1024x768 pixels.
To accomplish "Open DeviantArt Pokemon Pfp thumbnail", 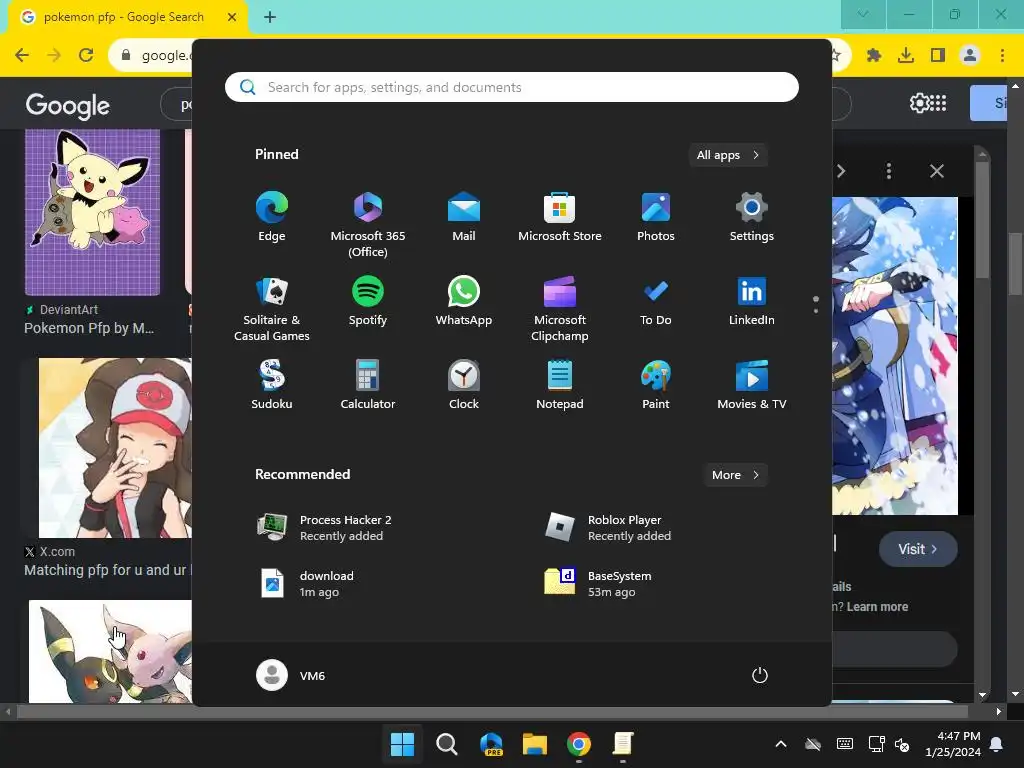I will click(92, 212).
